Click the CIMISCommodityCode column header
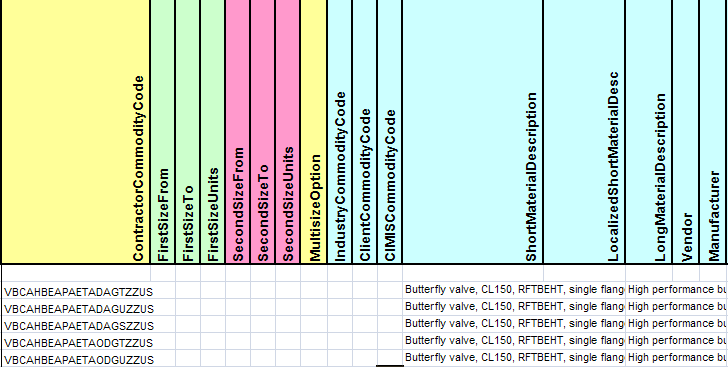Image resolution: width=728 pixels, height=367 pixels. pos(390,132)
